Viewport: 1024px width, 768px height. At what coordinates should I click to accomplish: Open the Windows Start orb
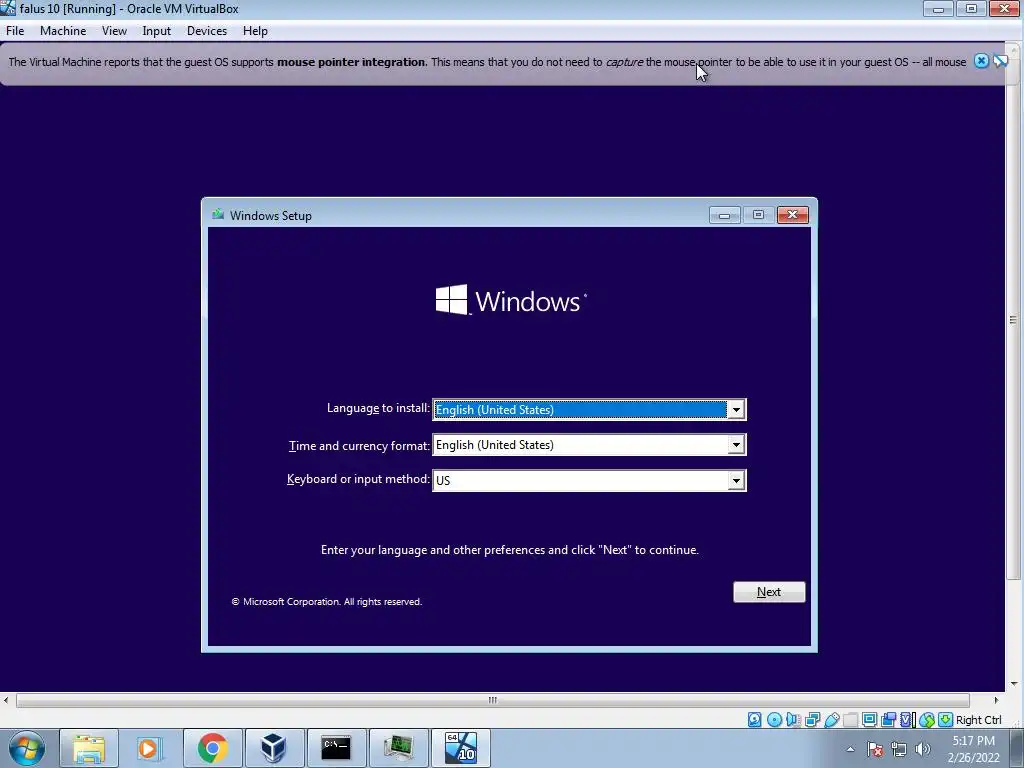(27, 748)
